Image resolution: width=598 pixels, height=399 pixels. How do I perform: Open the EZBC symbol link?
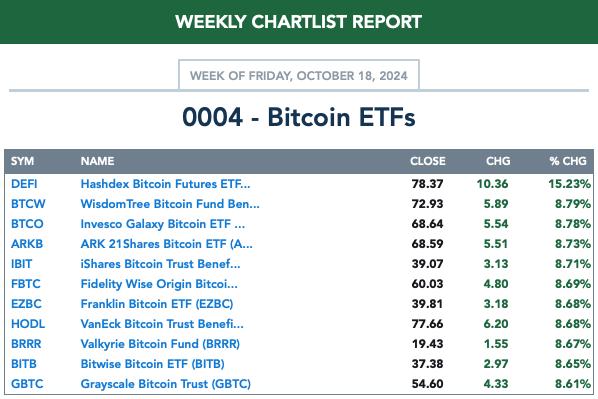(x=26, y=304)
